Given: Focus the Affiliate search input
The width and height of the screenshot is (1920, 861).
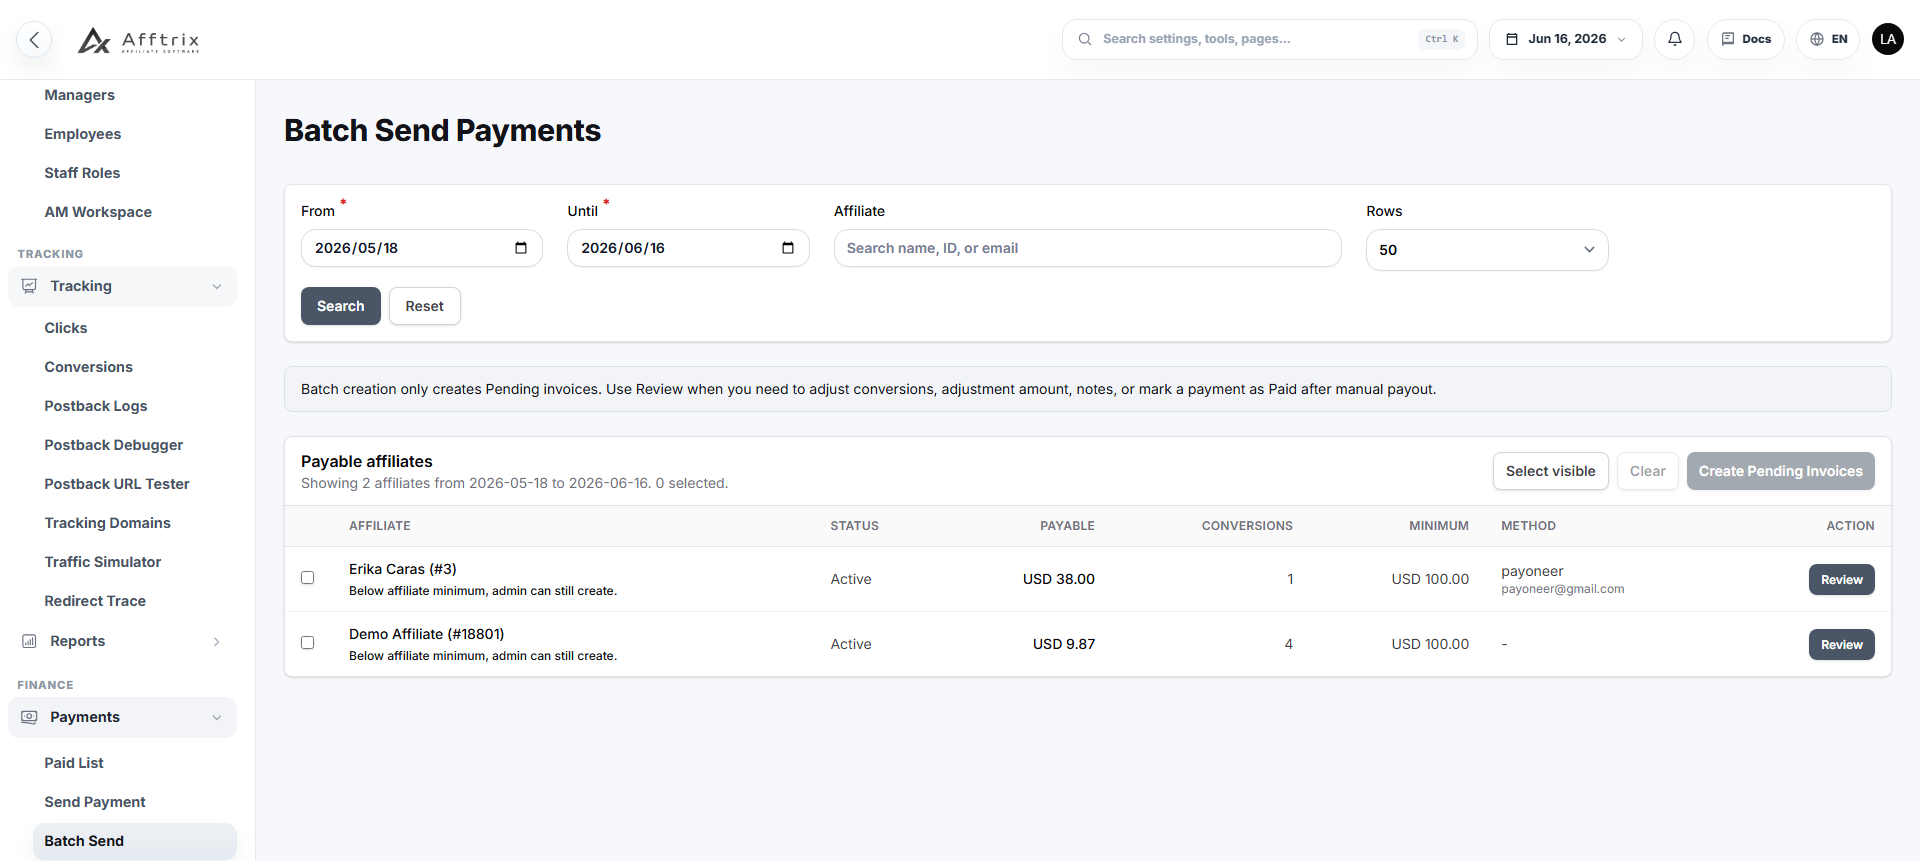Looking at the screenshot, I should 1088,248.
